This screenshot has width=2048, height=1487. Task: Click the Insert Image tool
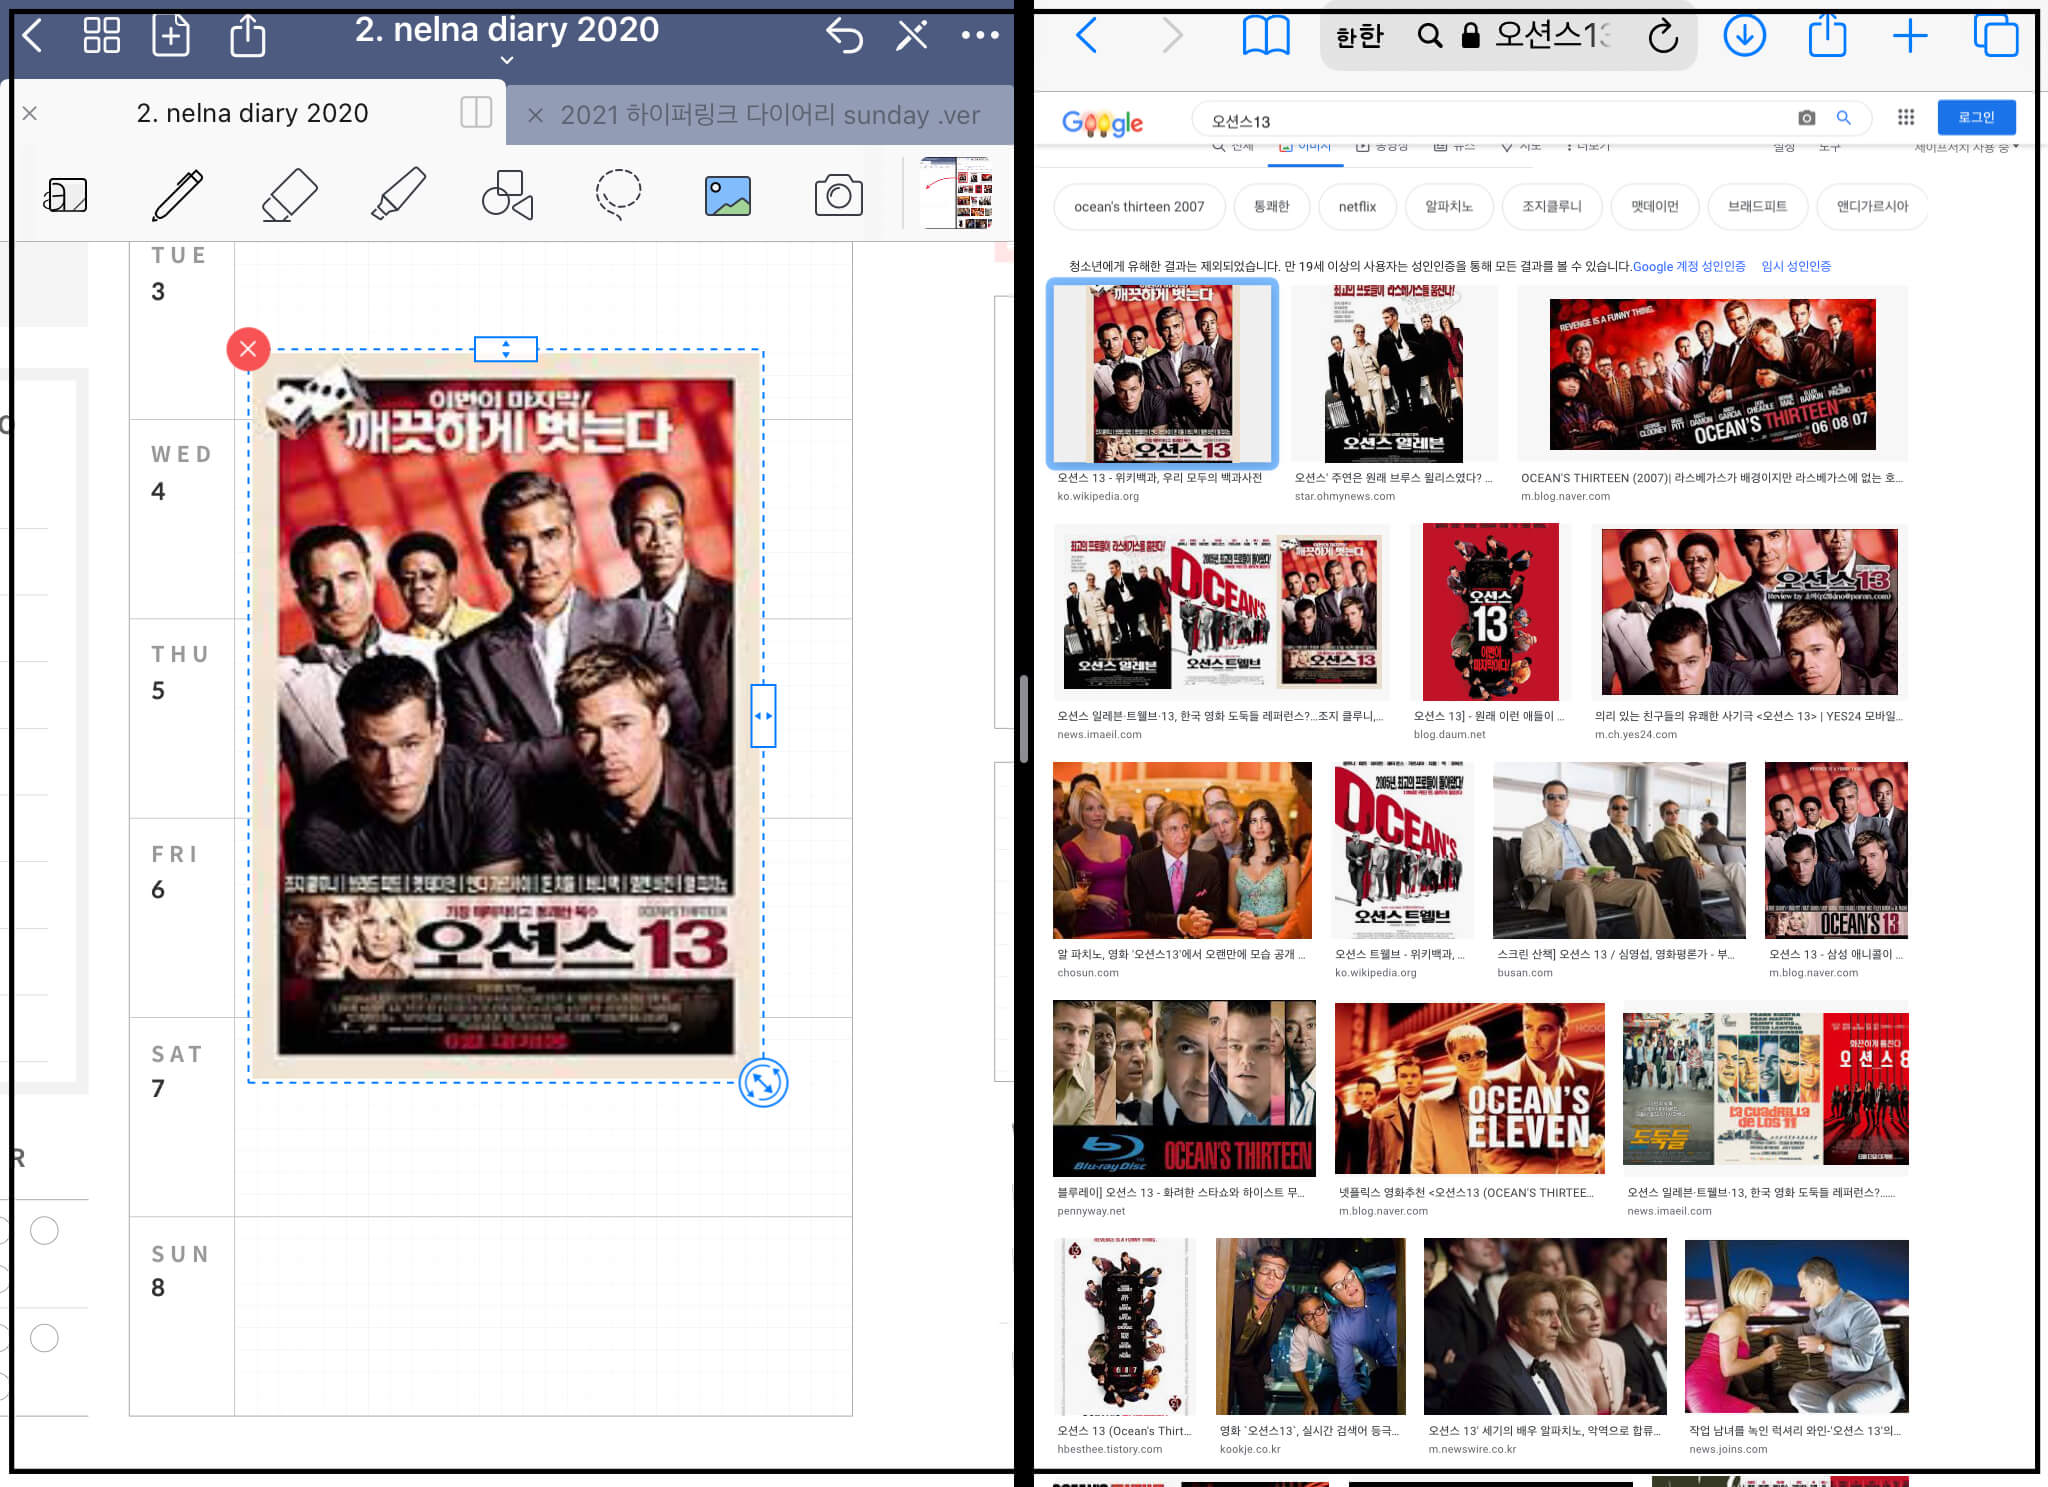click(x=728, y=196)
